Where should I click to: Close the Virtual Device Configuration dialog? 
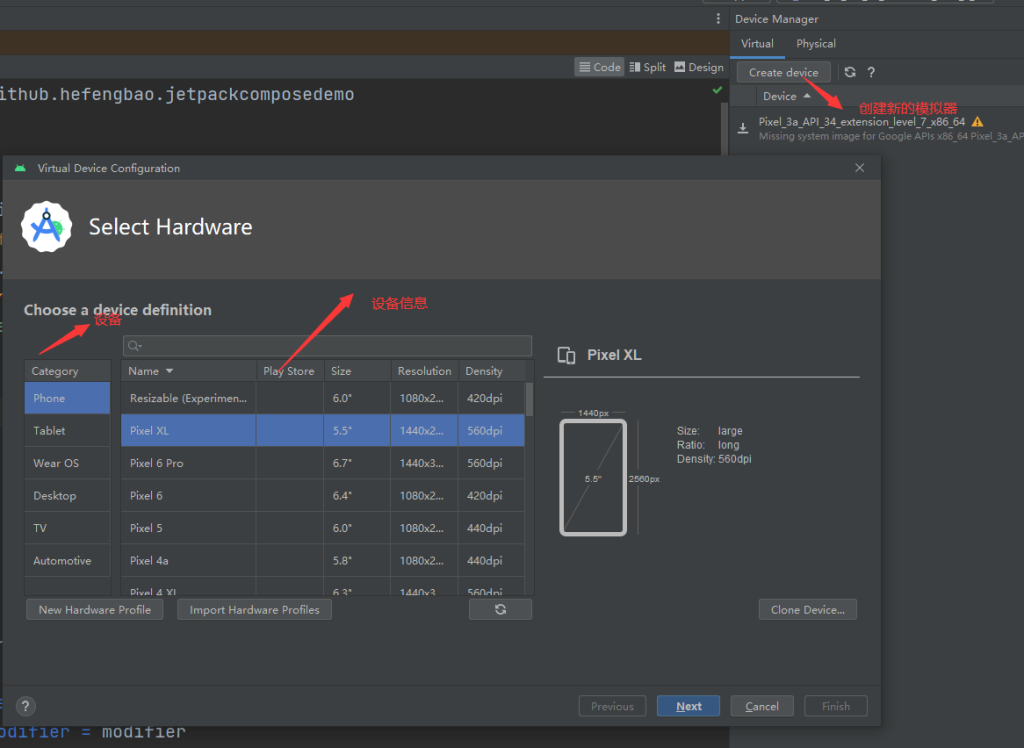859,168
